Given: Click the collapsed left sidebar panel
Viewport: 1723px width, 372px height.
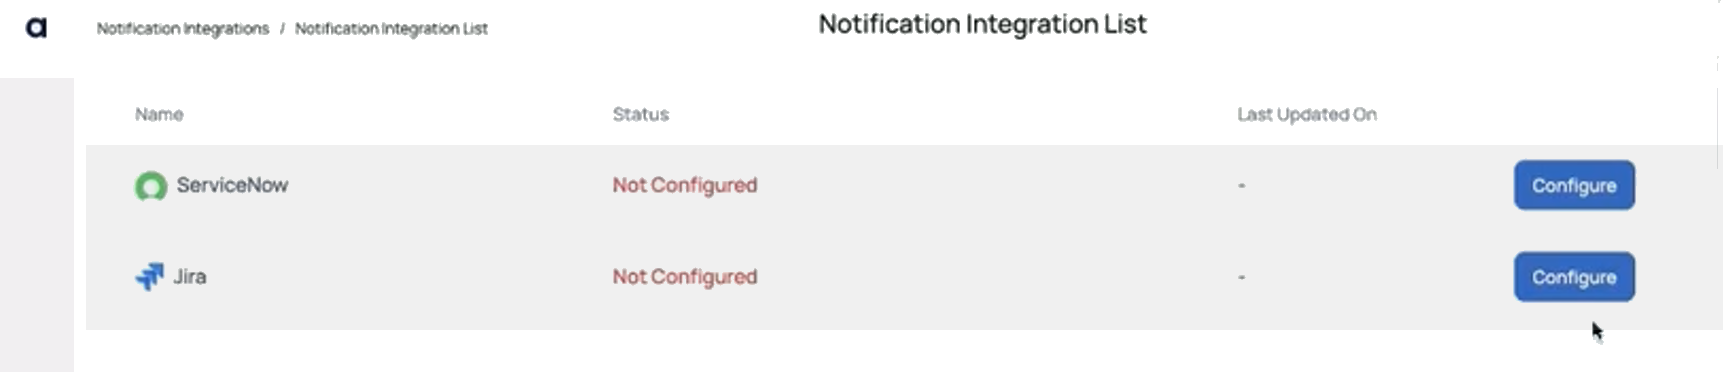Looking at the screenshot, I should (x=37, y=225).
